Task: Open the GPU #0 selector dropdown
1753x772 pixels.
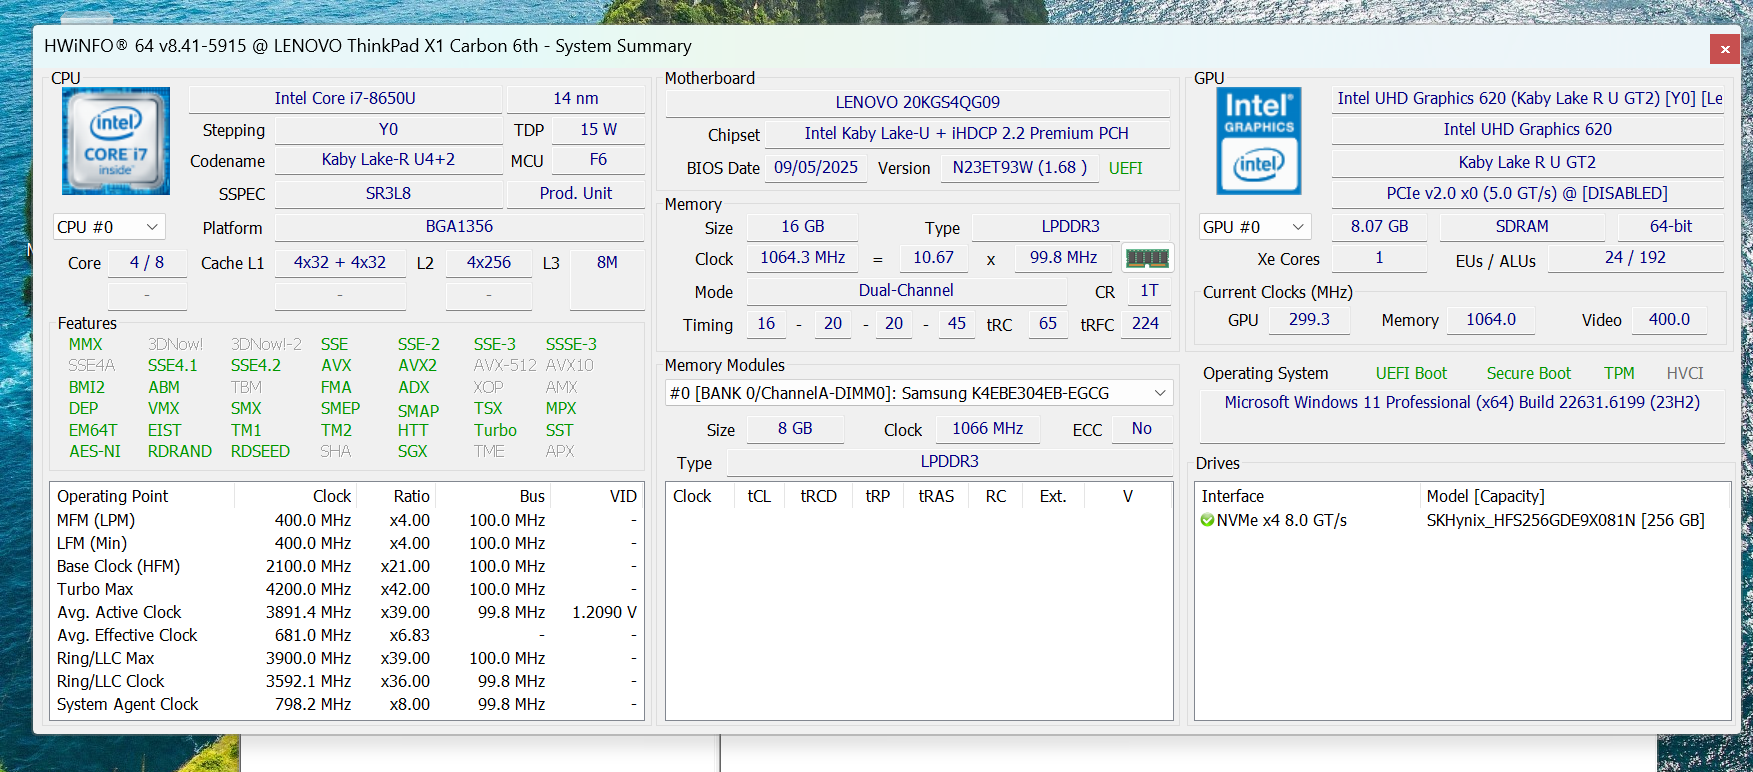Action: coord(1255,227)
